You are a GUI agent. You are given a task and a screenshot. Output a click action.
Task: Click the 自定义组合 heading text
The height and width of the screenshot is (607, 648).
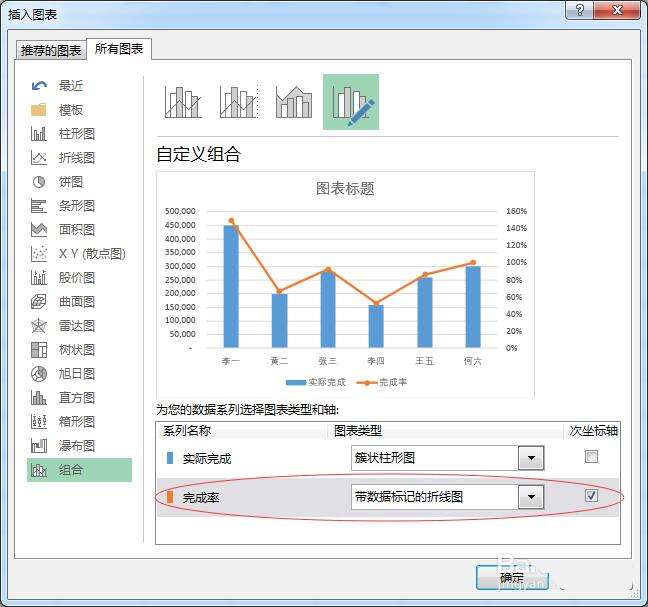pos(199,155)
